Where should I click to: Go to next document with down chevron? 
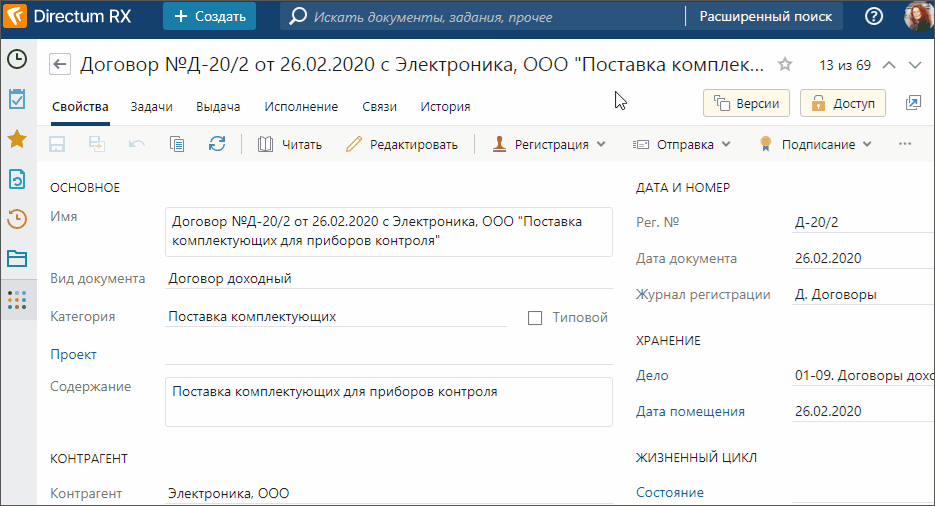pos(915,65)
